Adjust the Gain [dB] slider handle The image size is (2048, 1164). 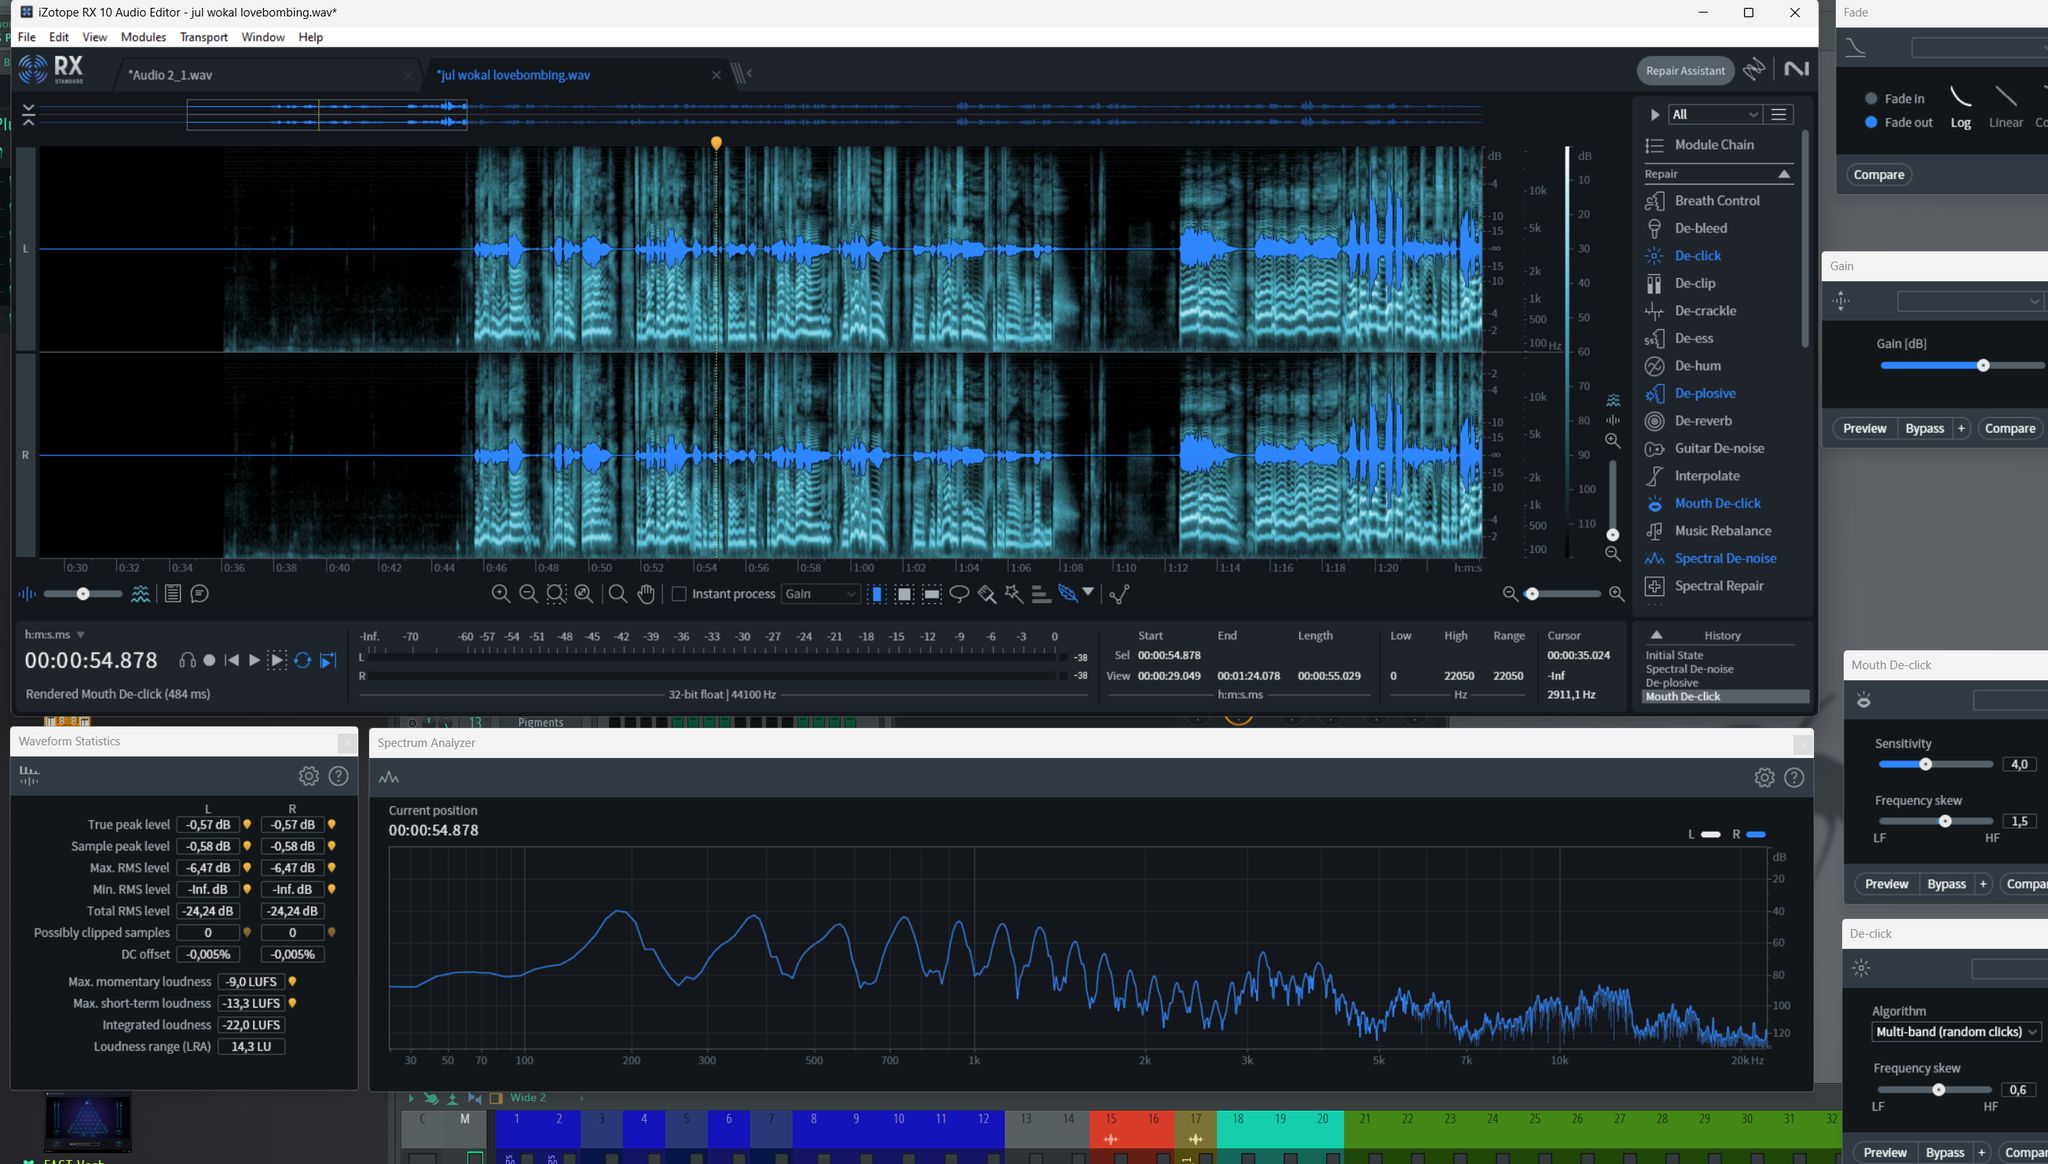pyautogui.click(x=1982, y=366)
